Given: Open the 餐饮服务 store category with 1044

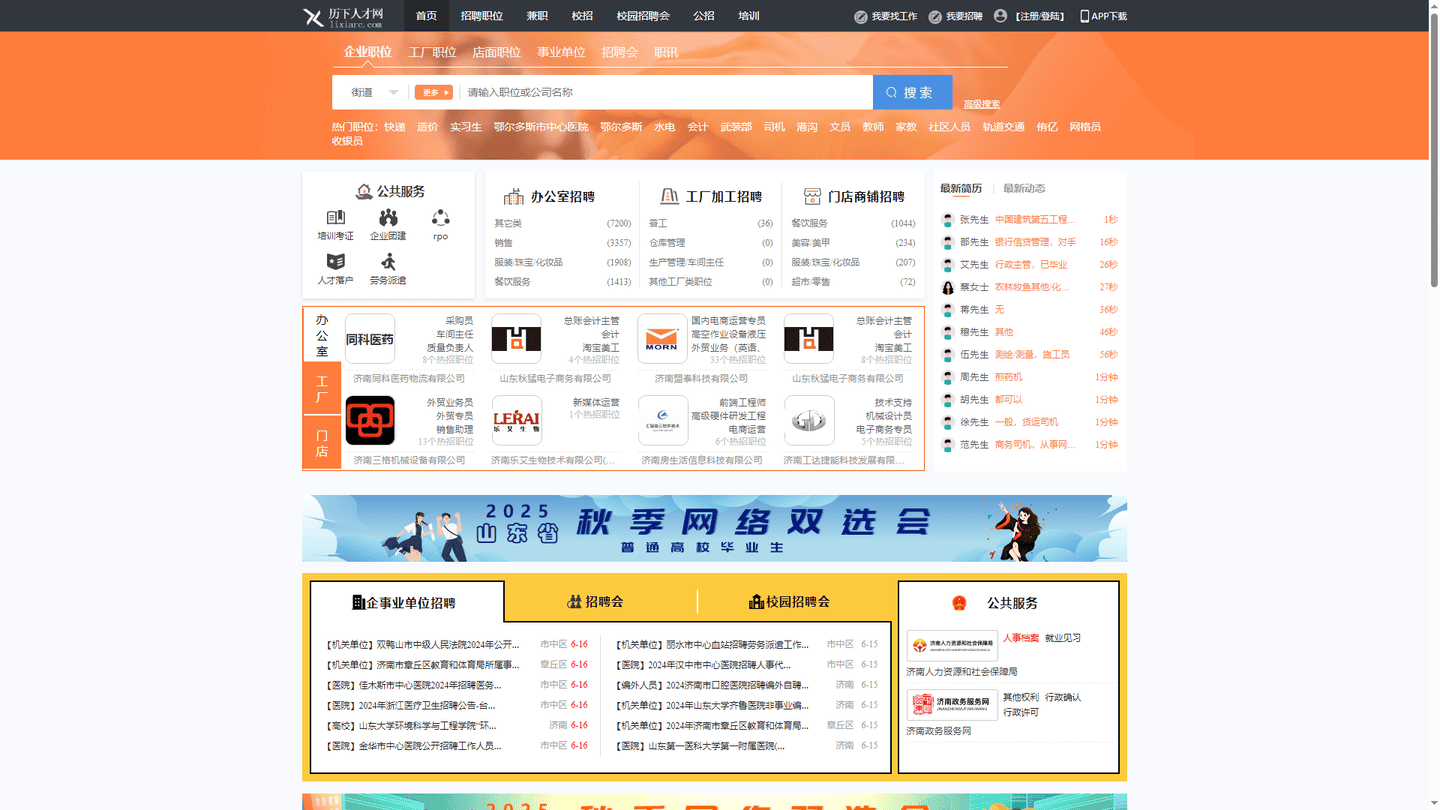Looking at the screenshot, I should [x=809, y=223].
